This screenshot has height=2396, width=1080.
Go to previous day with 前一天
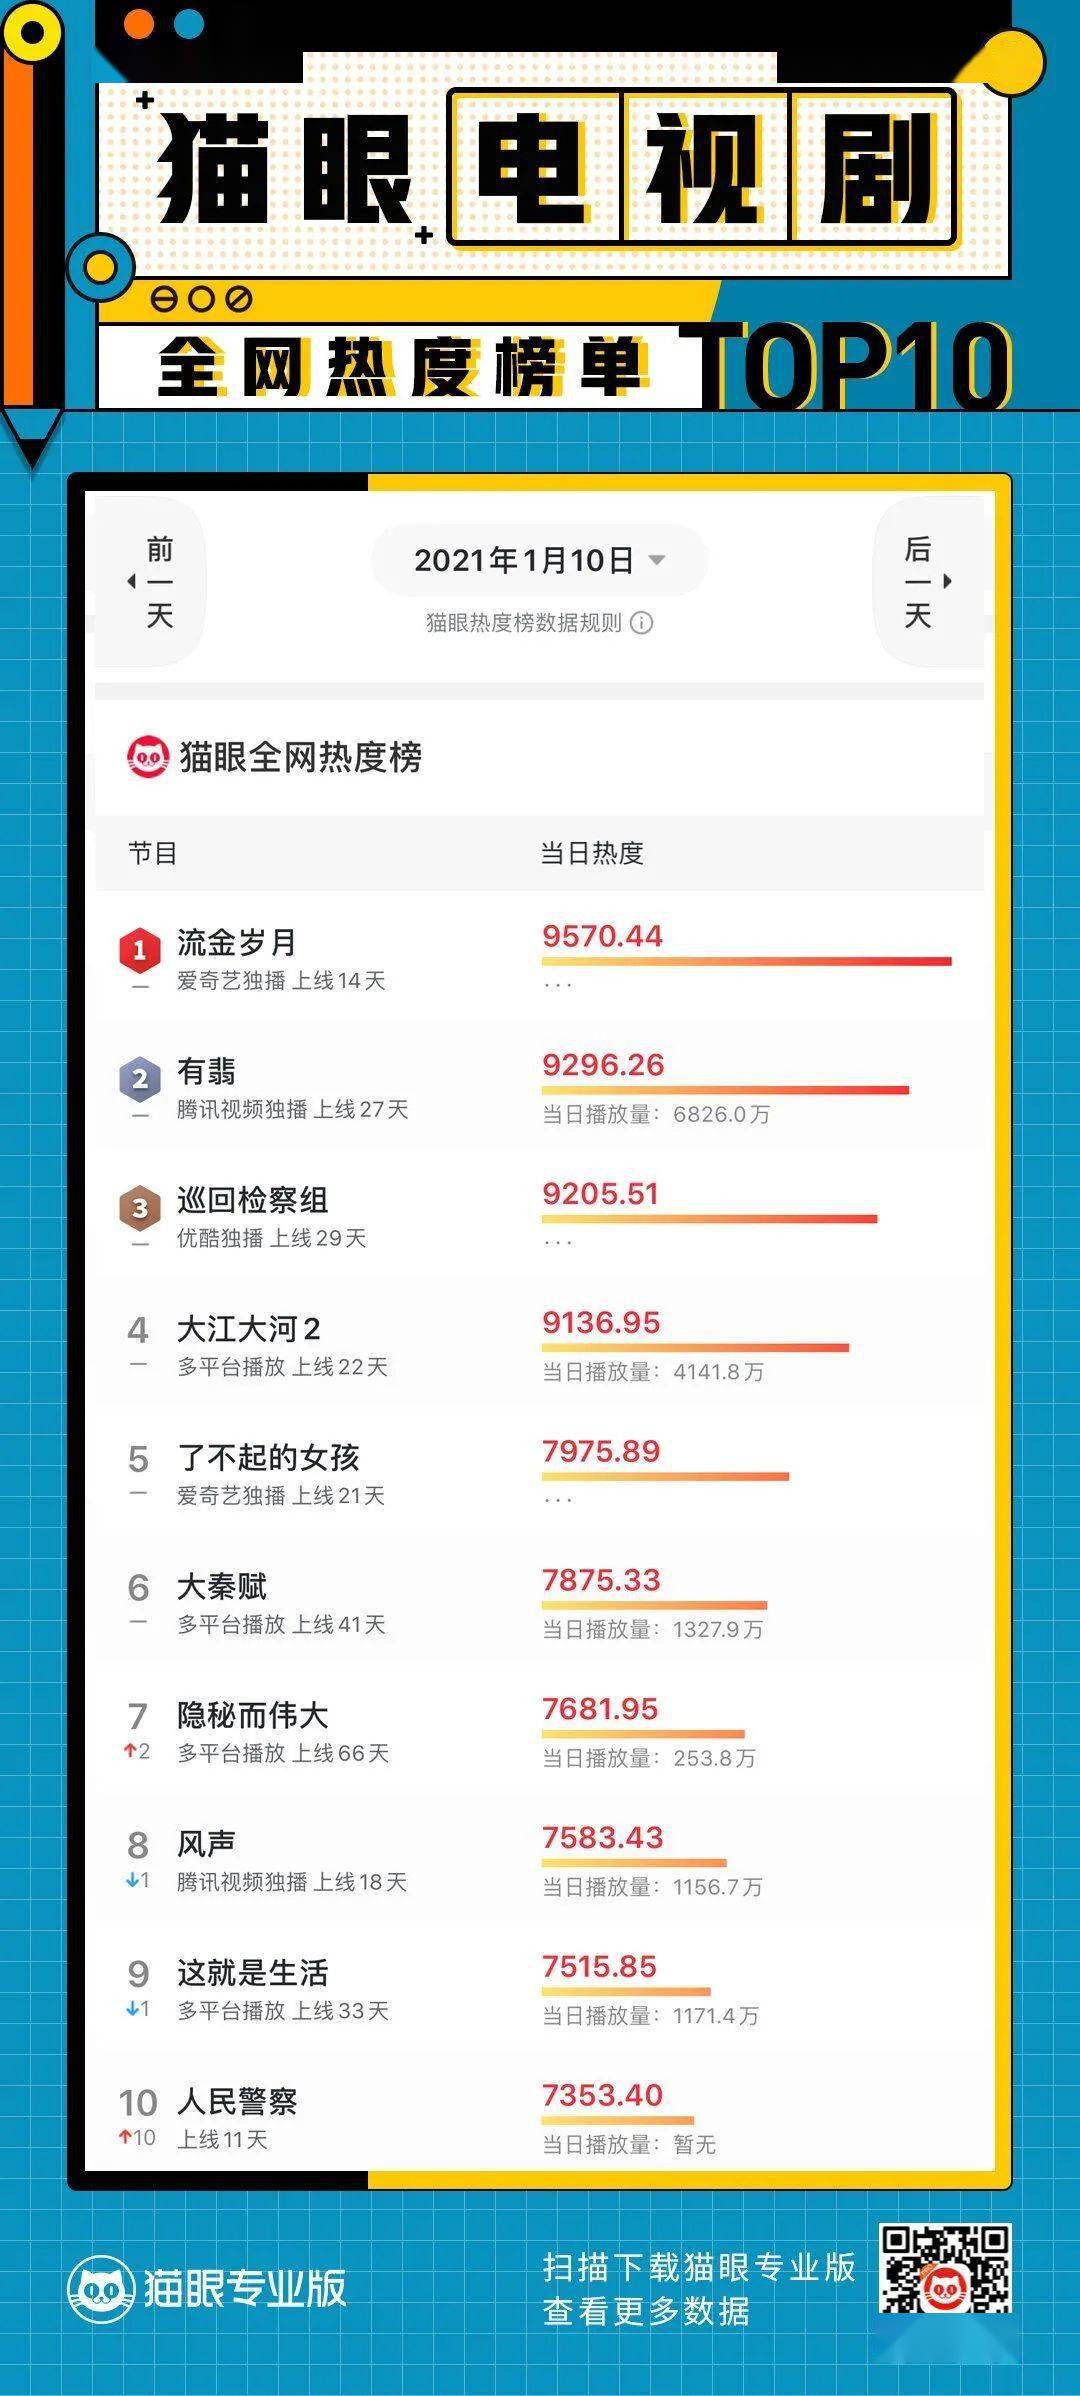coord(154,581)
